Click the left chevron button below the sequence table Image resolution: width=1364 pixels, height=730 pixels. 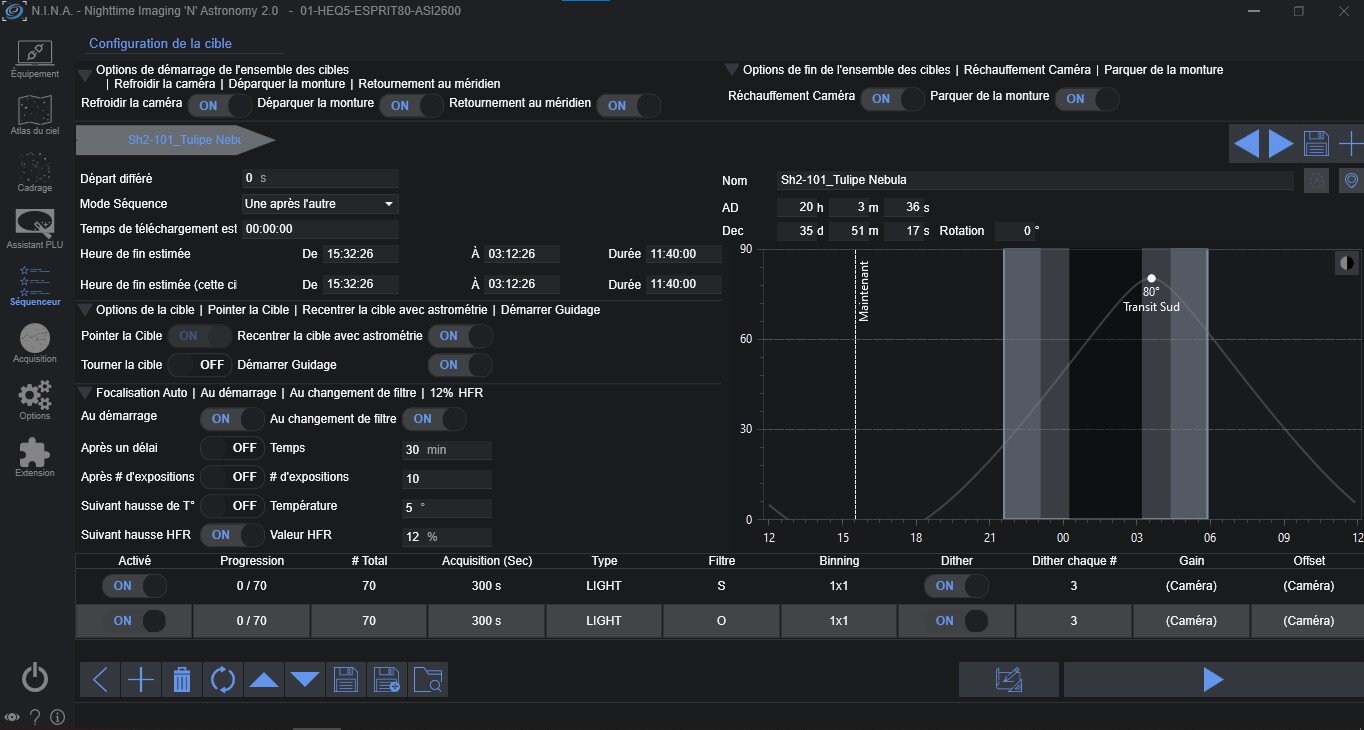pos(100,680)
